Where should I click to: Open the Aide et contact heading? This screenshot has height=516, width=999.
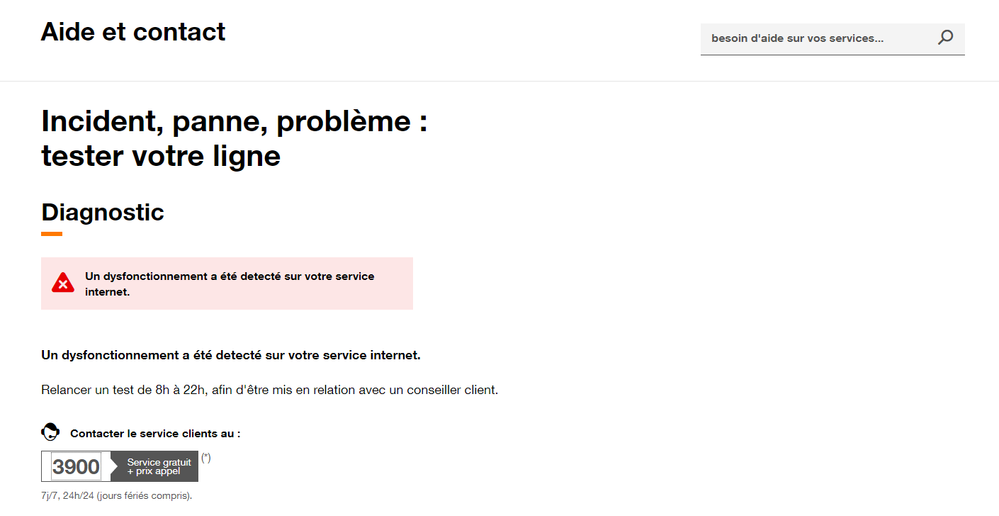pos(133,31)
